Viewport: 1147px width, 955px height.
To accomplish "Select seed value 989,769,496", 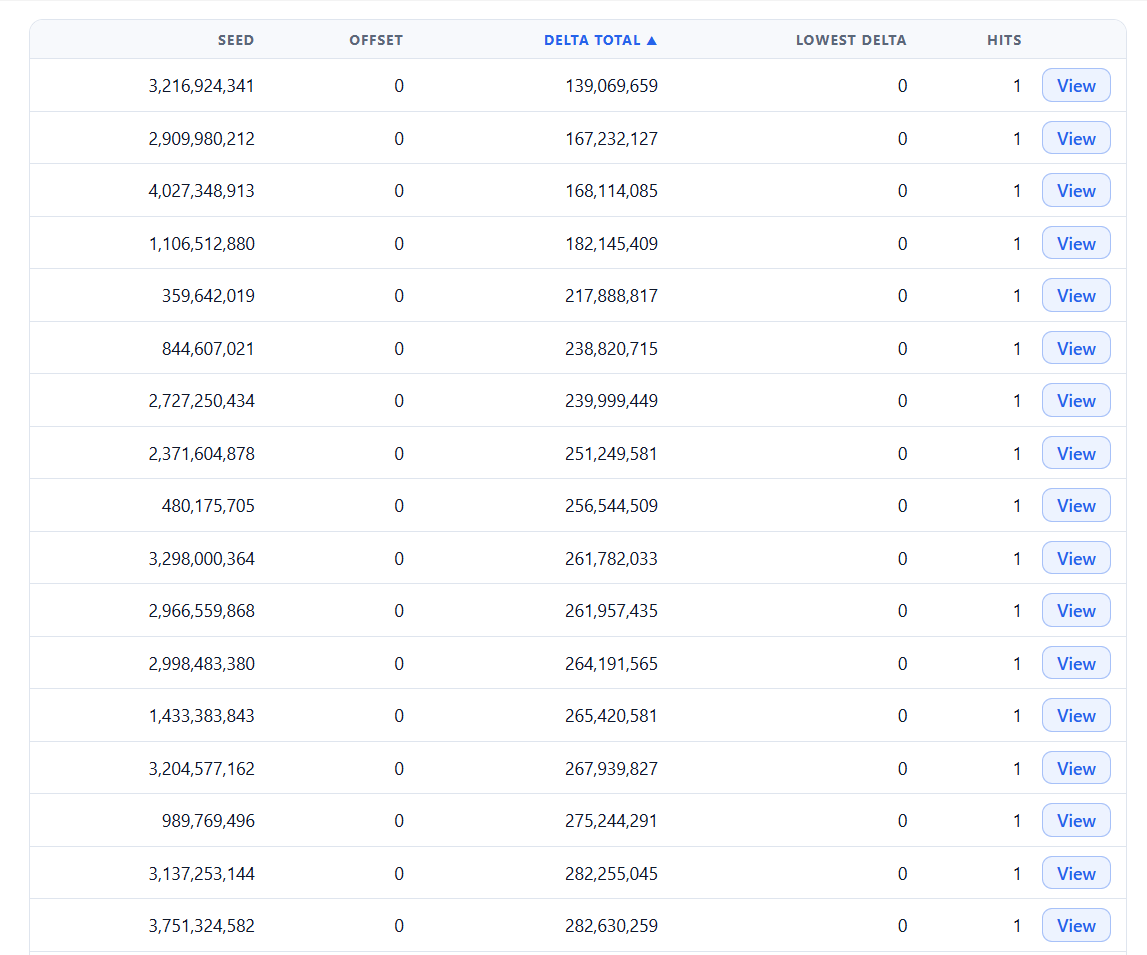I will point(208,820).
